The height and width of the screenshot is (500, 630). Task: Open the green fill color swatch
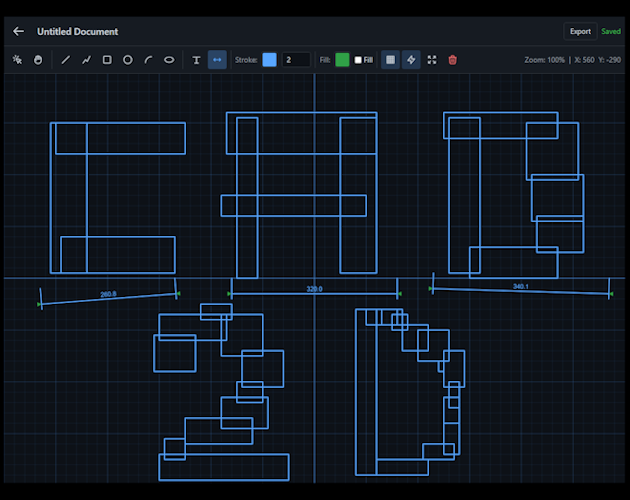coord(342,60)
